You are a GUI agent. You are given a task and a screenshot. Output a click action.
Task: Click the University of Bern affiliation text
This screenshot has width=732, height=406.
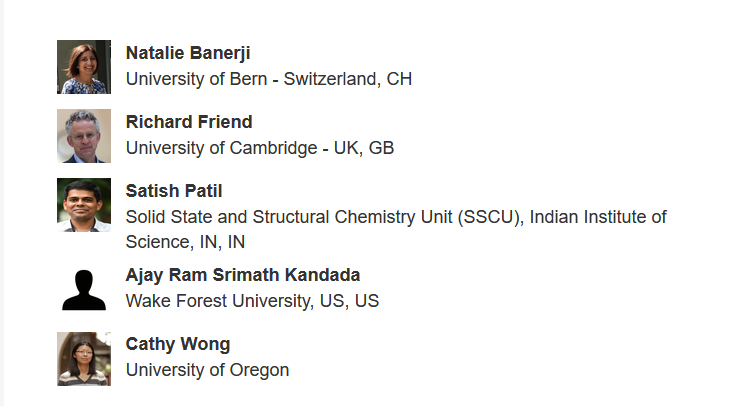pos(197,79)
